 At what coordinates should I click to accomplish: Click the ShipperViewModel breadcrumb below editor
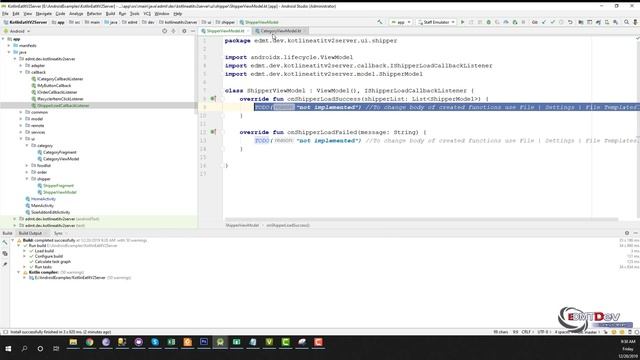tap(242, 225)
